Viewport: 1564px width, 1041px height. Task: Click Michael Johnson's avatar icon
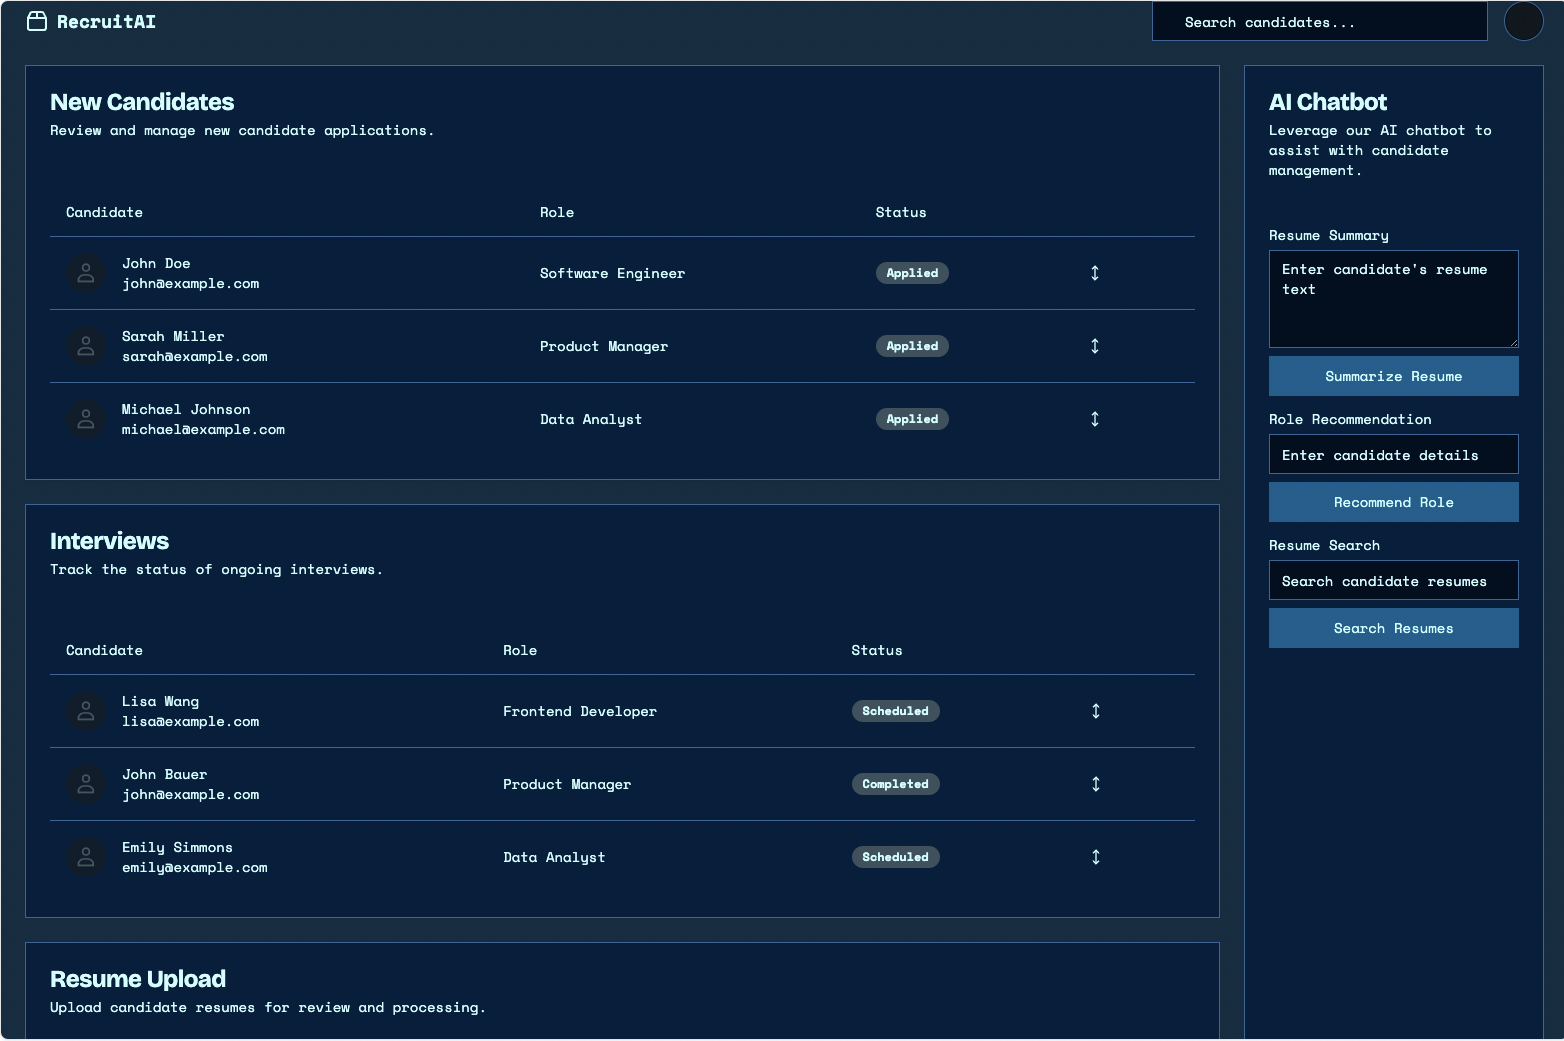click(86, 419)
